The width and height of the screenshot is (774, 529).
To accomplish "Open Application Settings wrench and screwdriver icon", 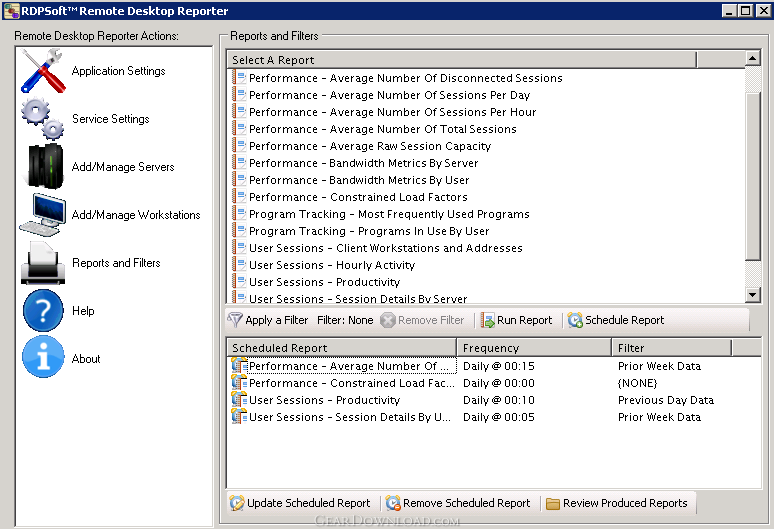I will pos(43,71).
